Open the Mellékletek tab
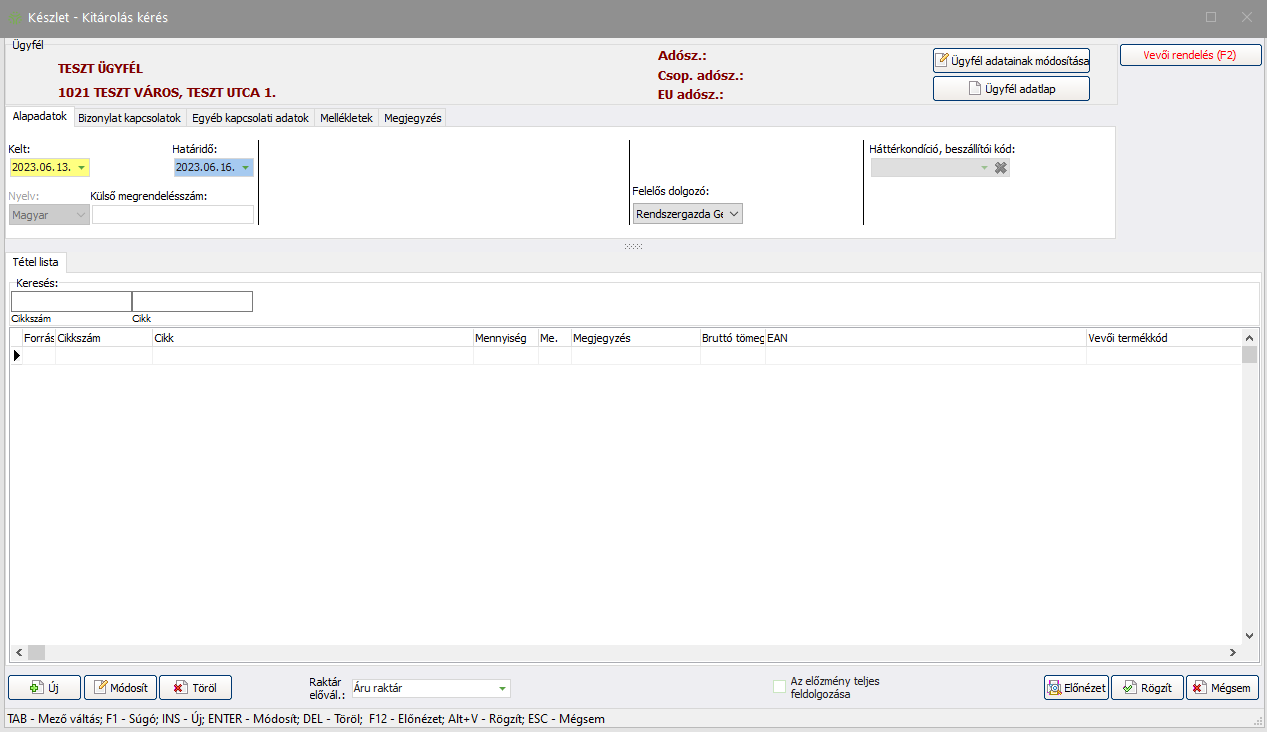The height and width of the screenshot is (732, 1267). coord(346,118)
